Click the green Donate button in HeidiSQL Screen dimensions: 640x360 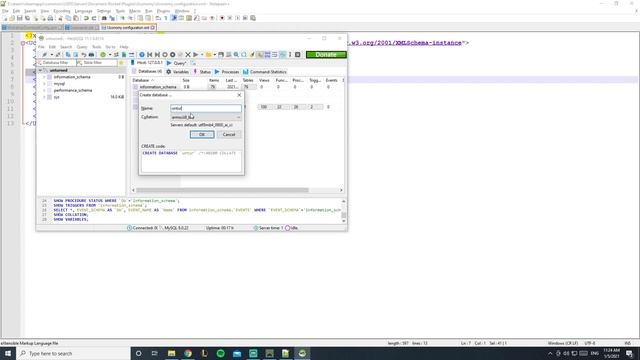point(326,54)
